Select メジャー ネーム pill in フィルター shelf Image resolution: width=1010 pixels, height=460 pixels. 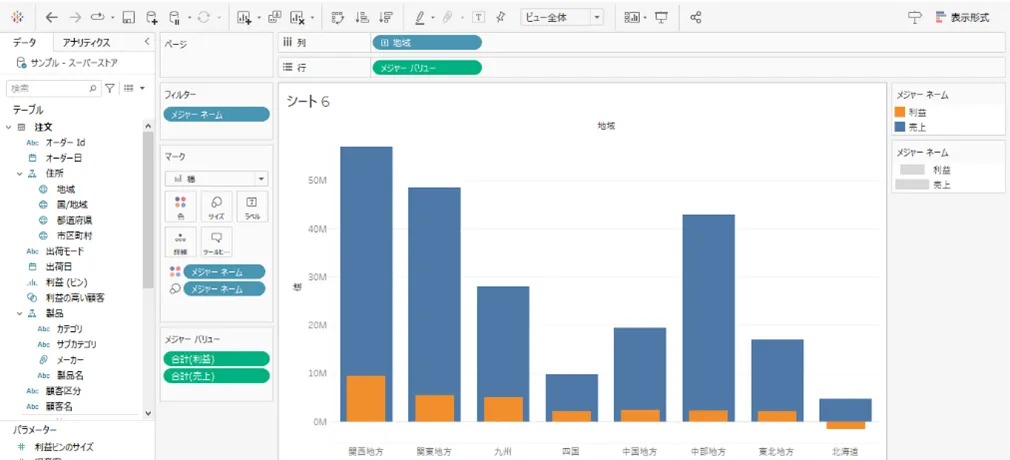(x=216, y=115)
